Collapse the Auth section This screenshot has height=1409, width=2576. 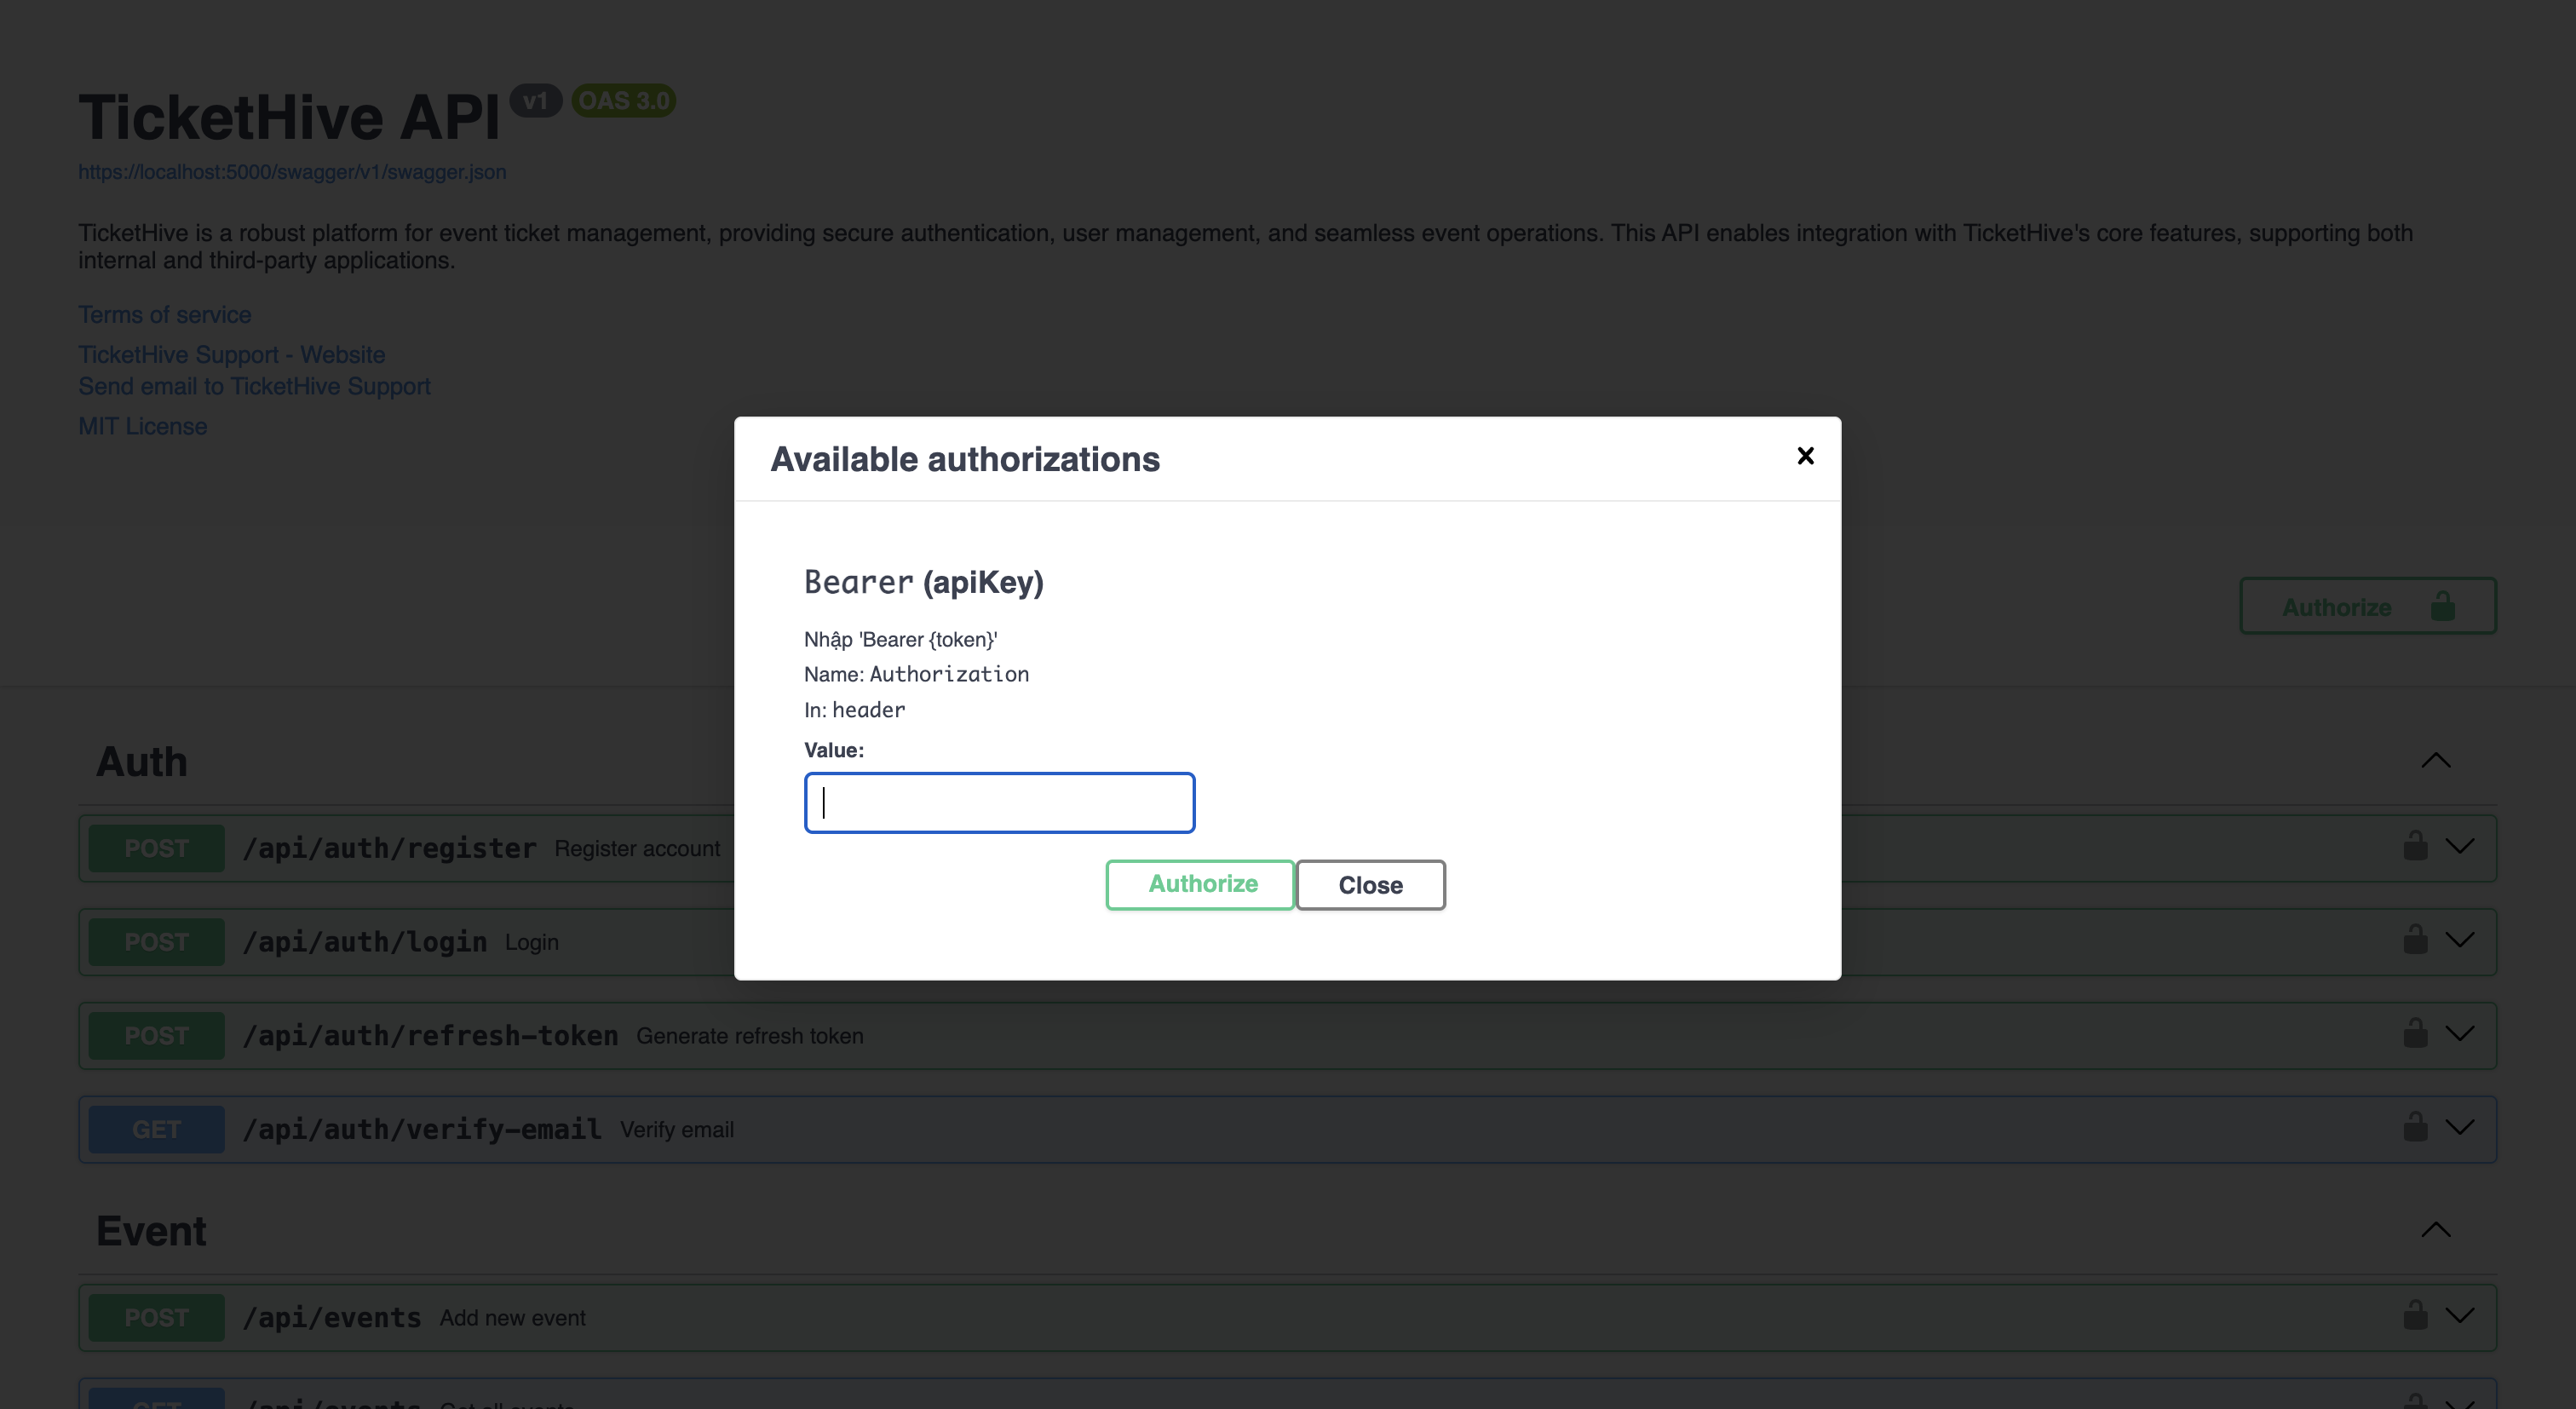[x=2436, y=761]
